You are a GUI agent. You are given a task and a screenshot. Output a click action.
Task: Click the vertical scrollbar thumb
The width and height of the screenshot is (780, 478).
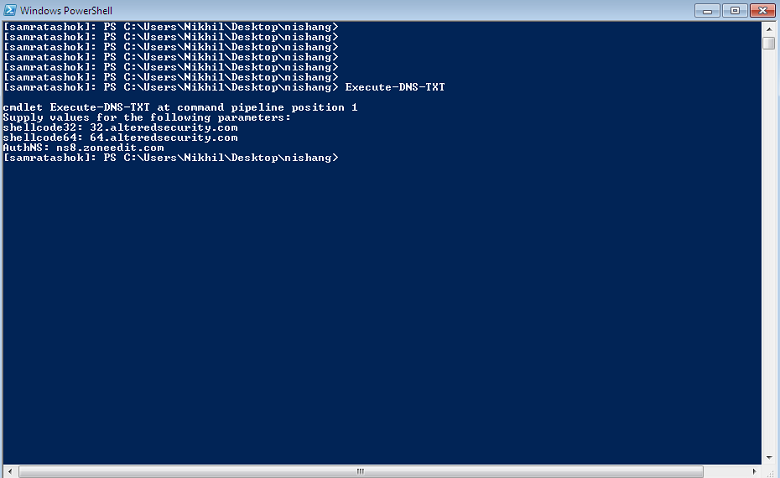point(768,44)
